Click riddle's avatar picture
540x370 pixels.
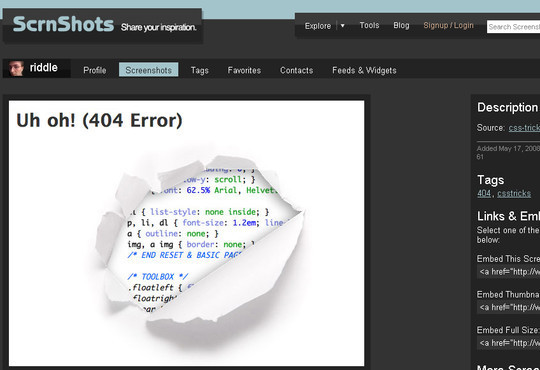pos(17,68)
